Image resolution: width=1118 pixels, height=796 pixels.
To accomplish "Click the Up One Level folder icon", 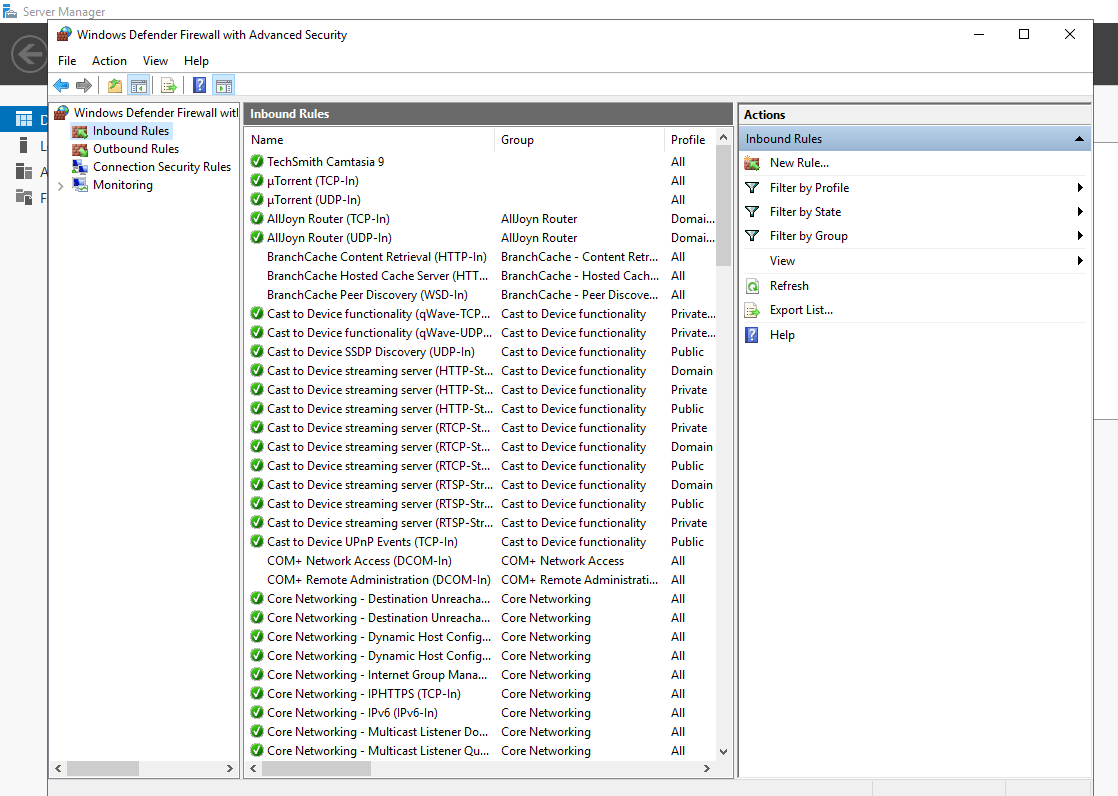I will (x=115, y=86).
